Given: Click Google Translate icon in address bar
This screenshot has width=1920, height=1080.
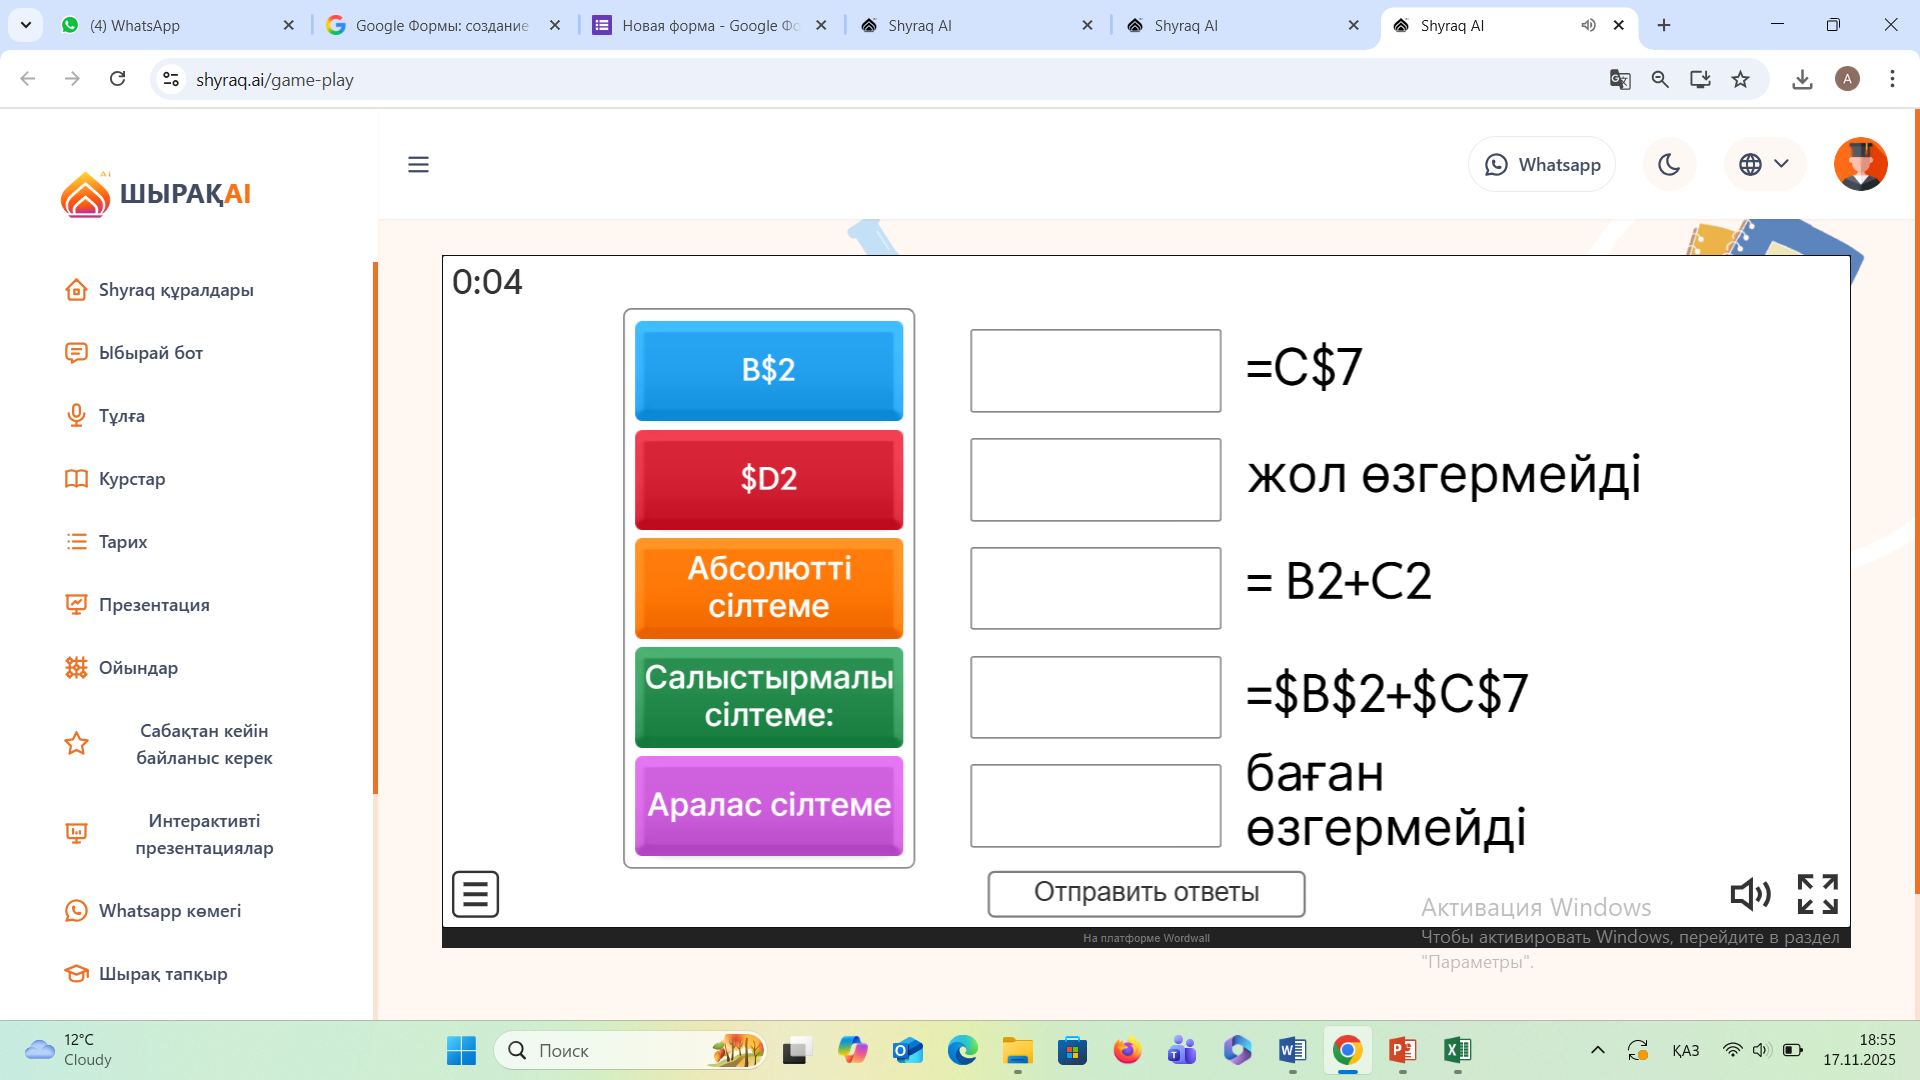Looking at the screenshot, I should [x=1620, y=80].
